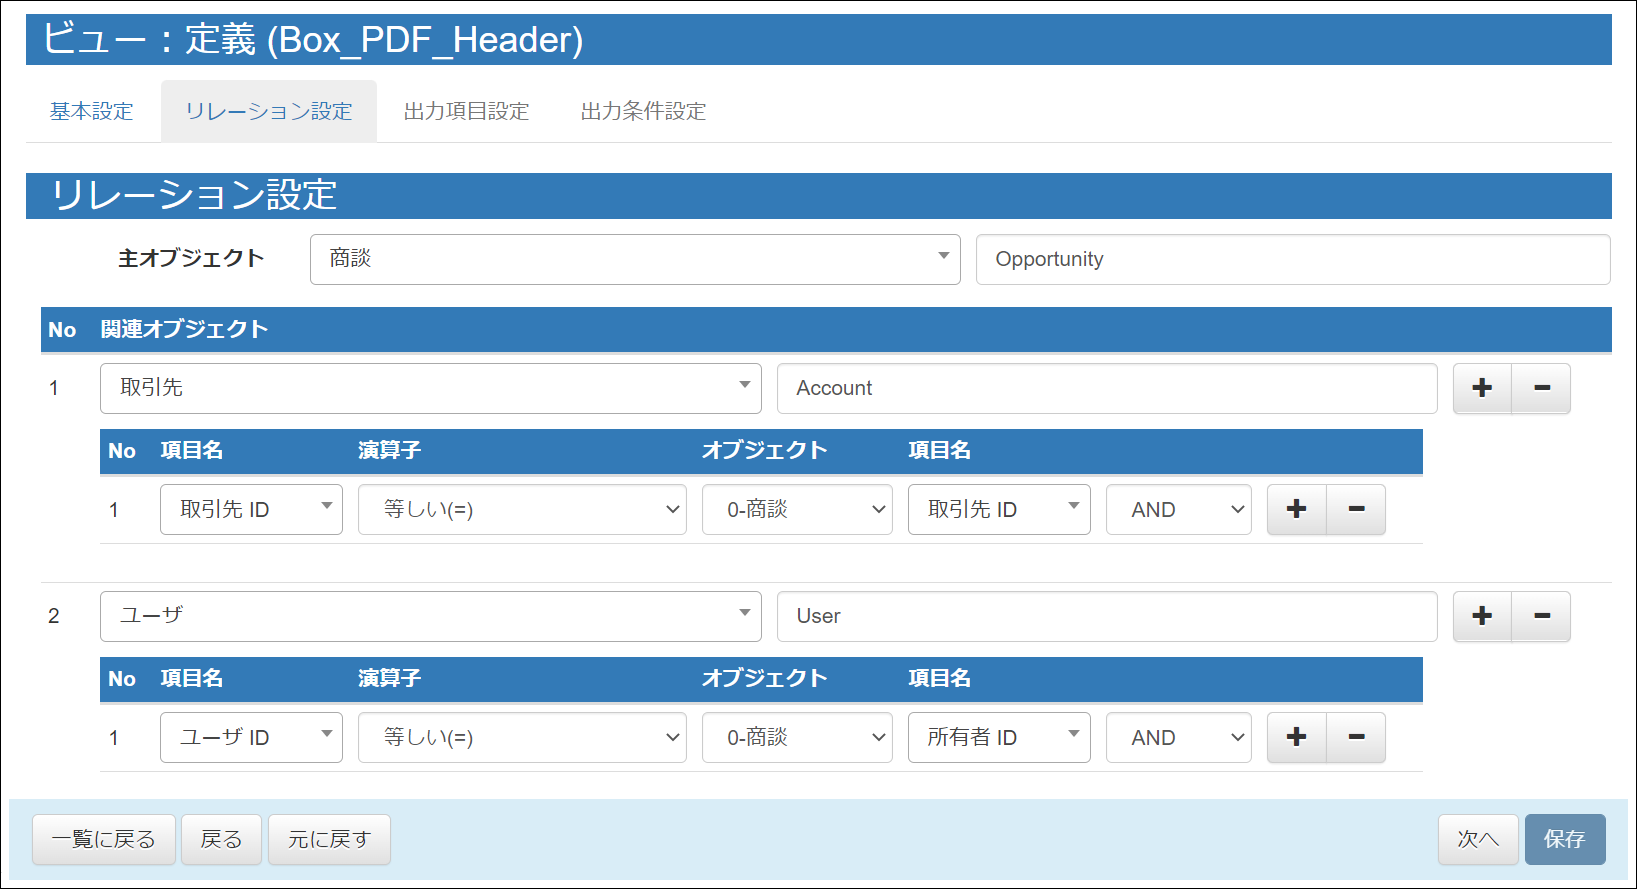Screen dimensions: 1637x889
Task: Click the 一覧に戻る button
Action: click(x=104, y=839)
